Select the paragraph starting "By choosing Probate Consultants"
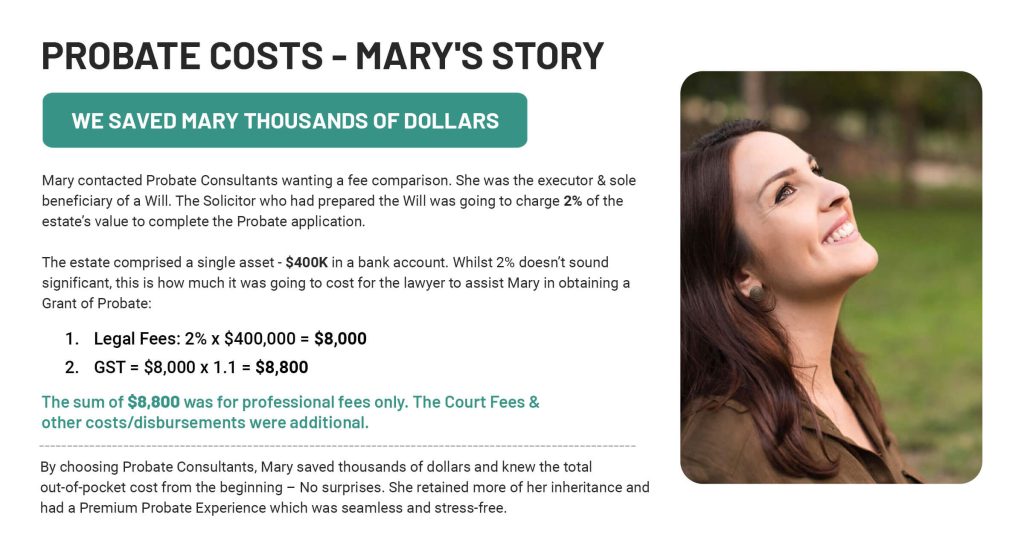Screen dimensions: 1024x555 pyautogui.click(x=345, y=487)
